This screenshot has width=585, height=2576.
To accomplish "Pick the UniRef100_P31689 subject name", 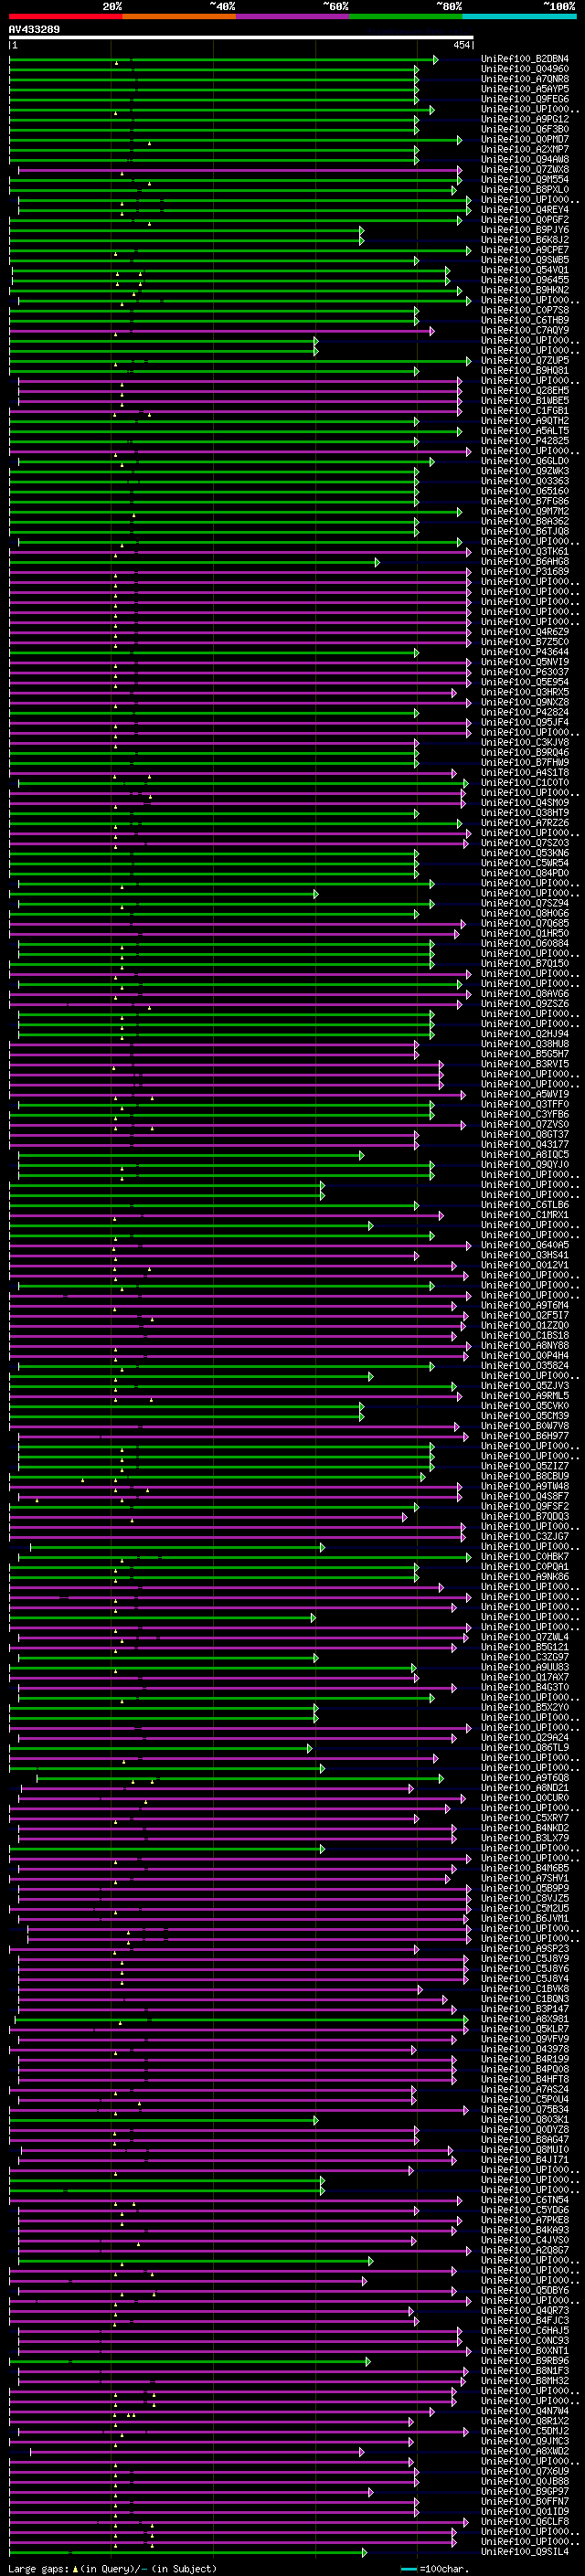I will tap(525, 572).
